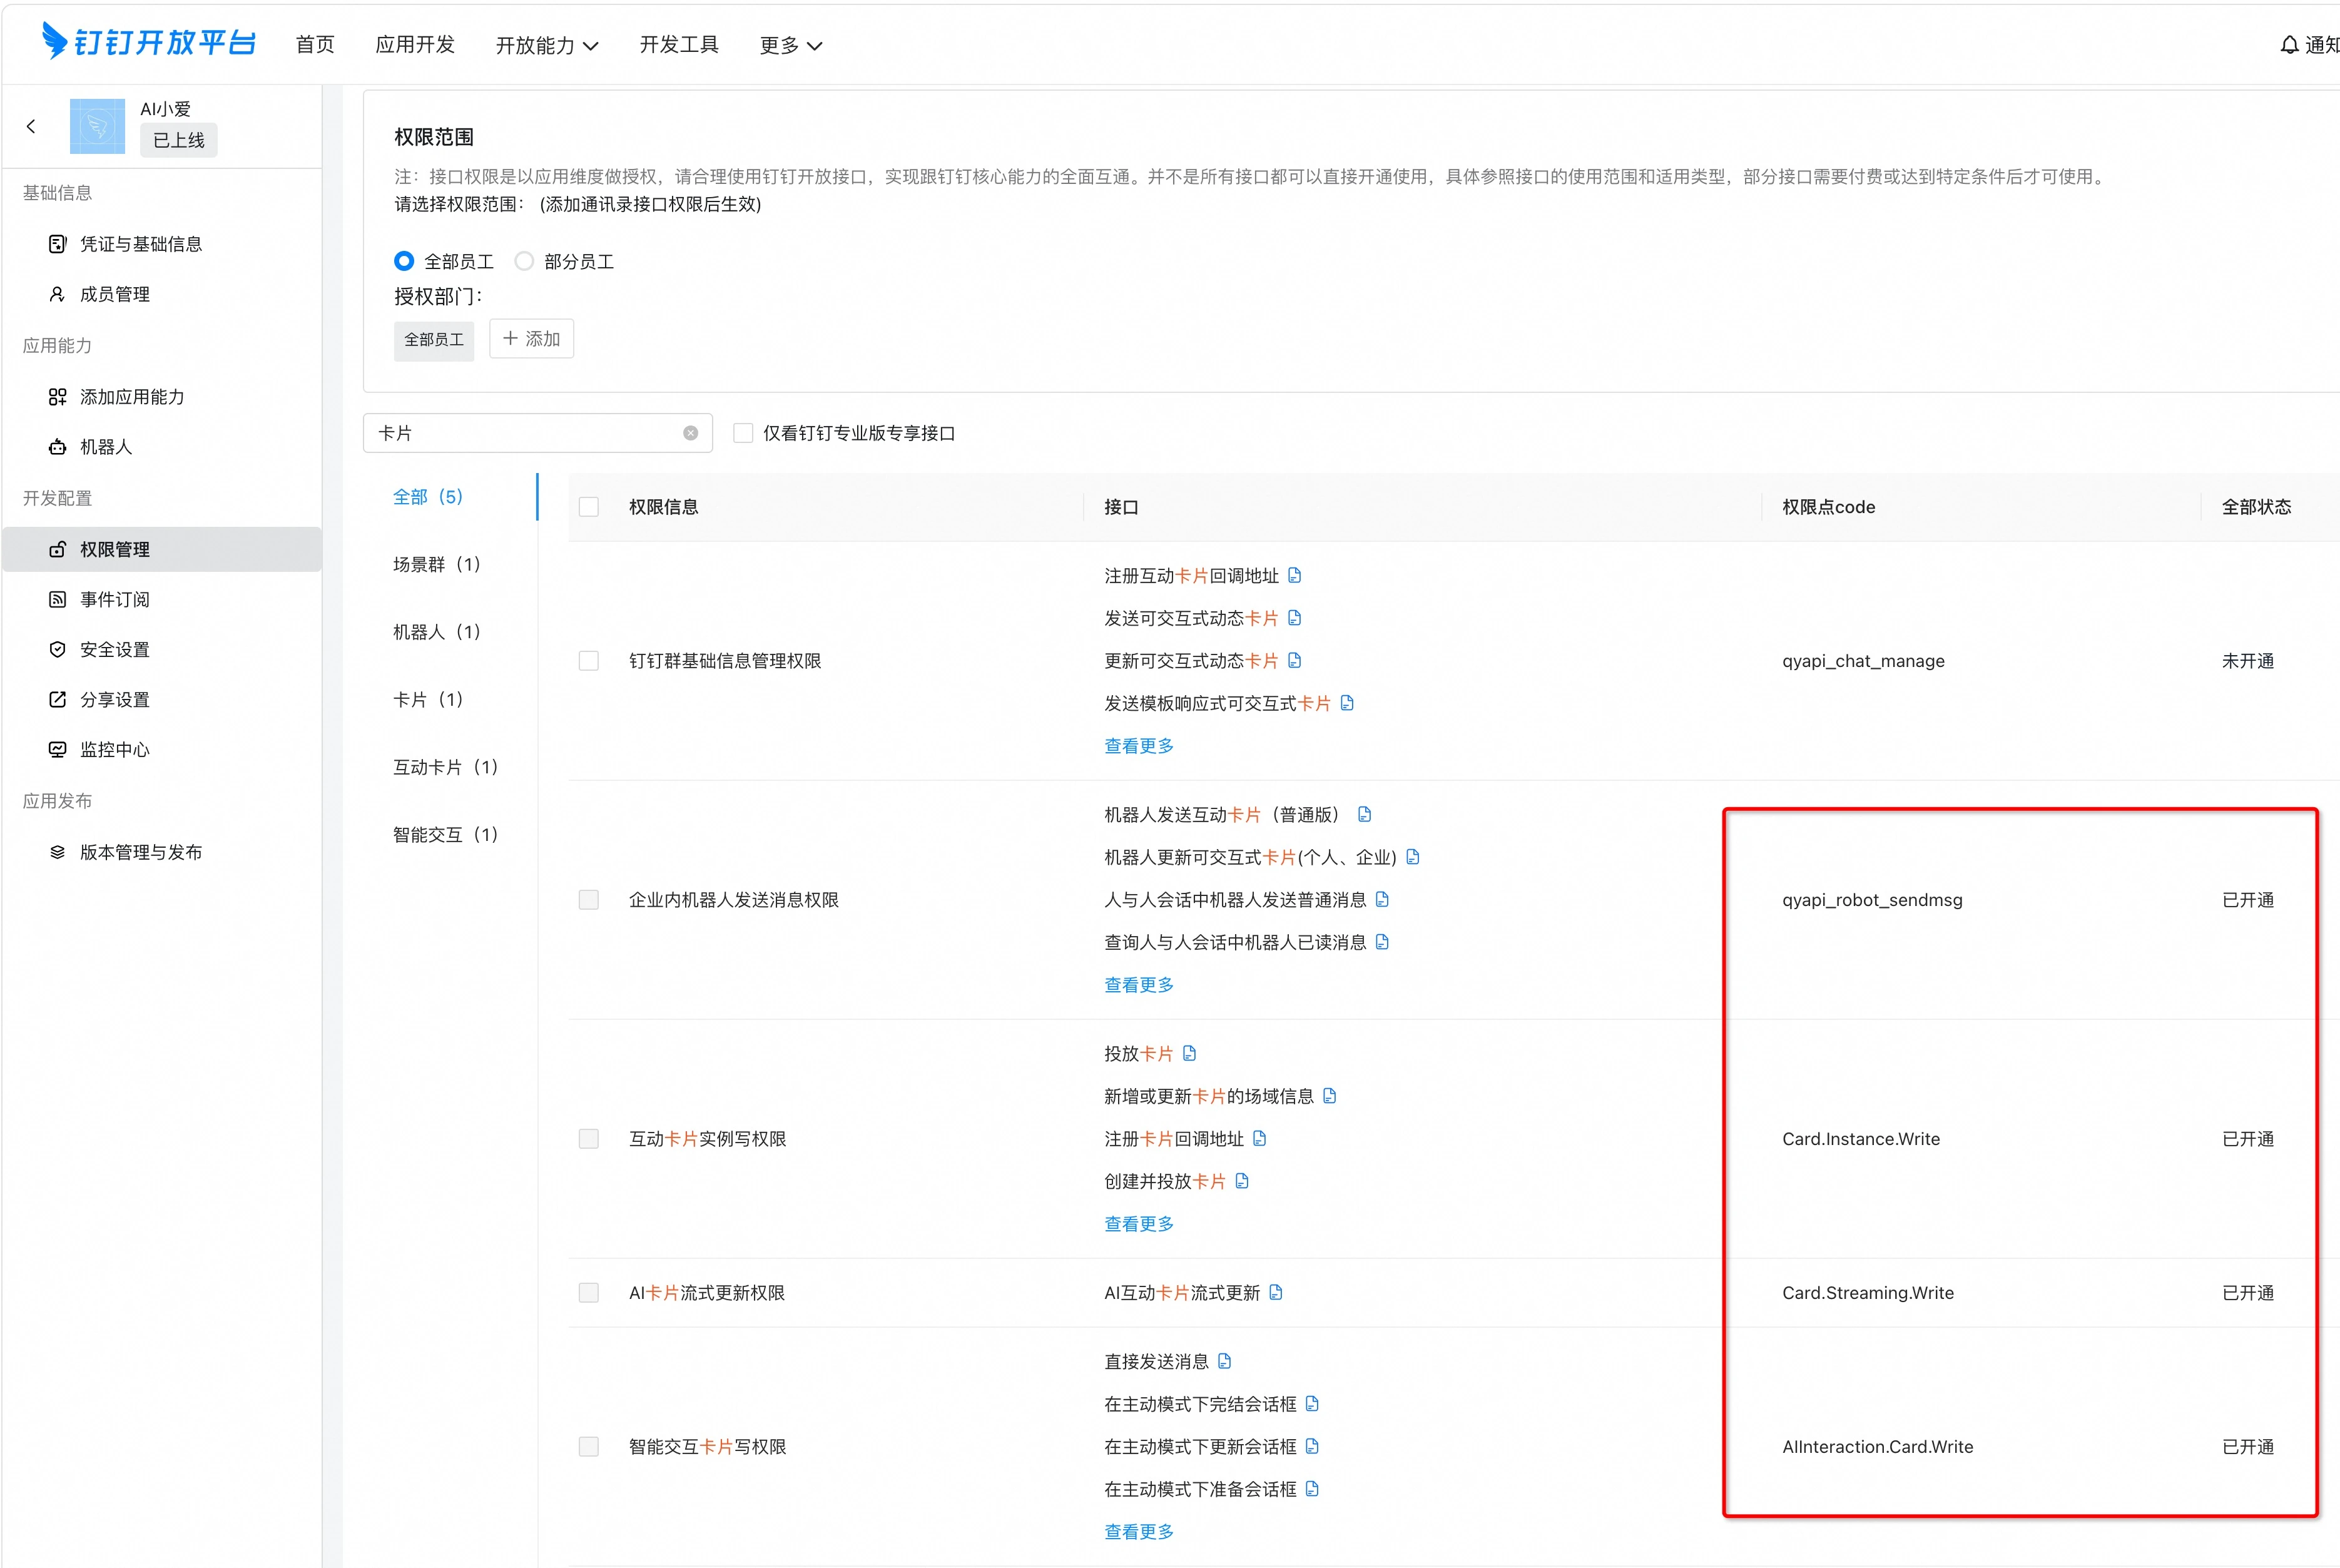Click the AI小爱 app avatar thumbnail
This screenshot has width=2340, height=1568.
97,126
